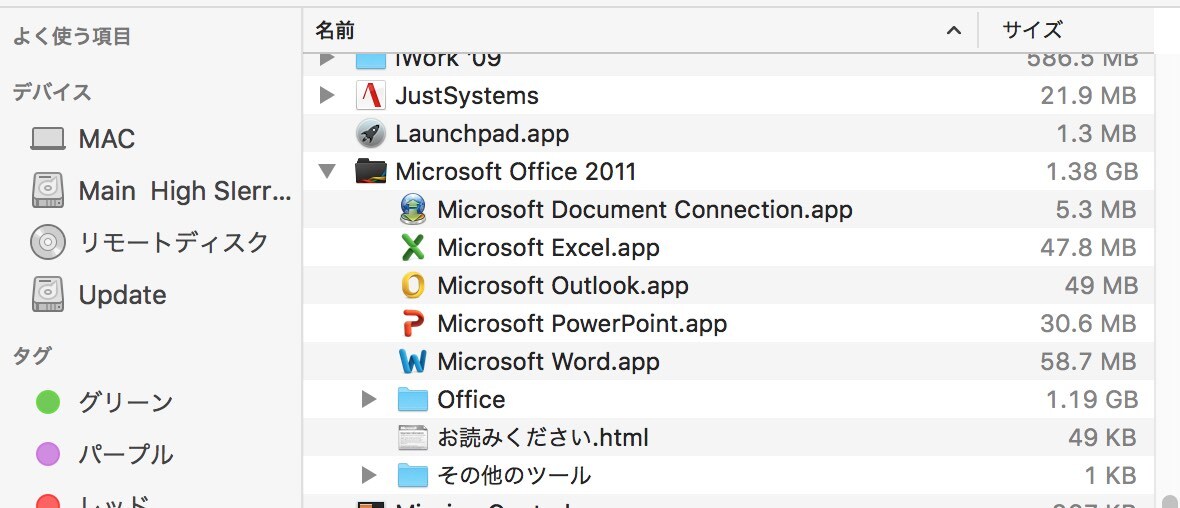
Task: Select お読みください.html file name
Action: click(x=543, y=437)
